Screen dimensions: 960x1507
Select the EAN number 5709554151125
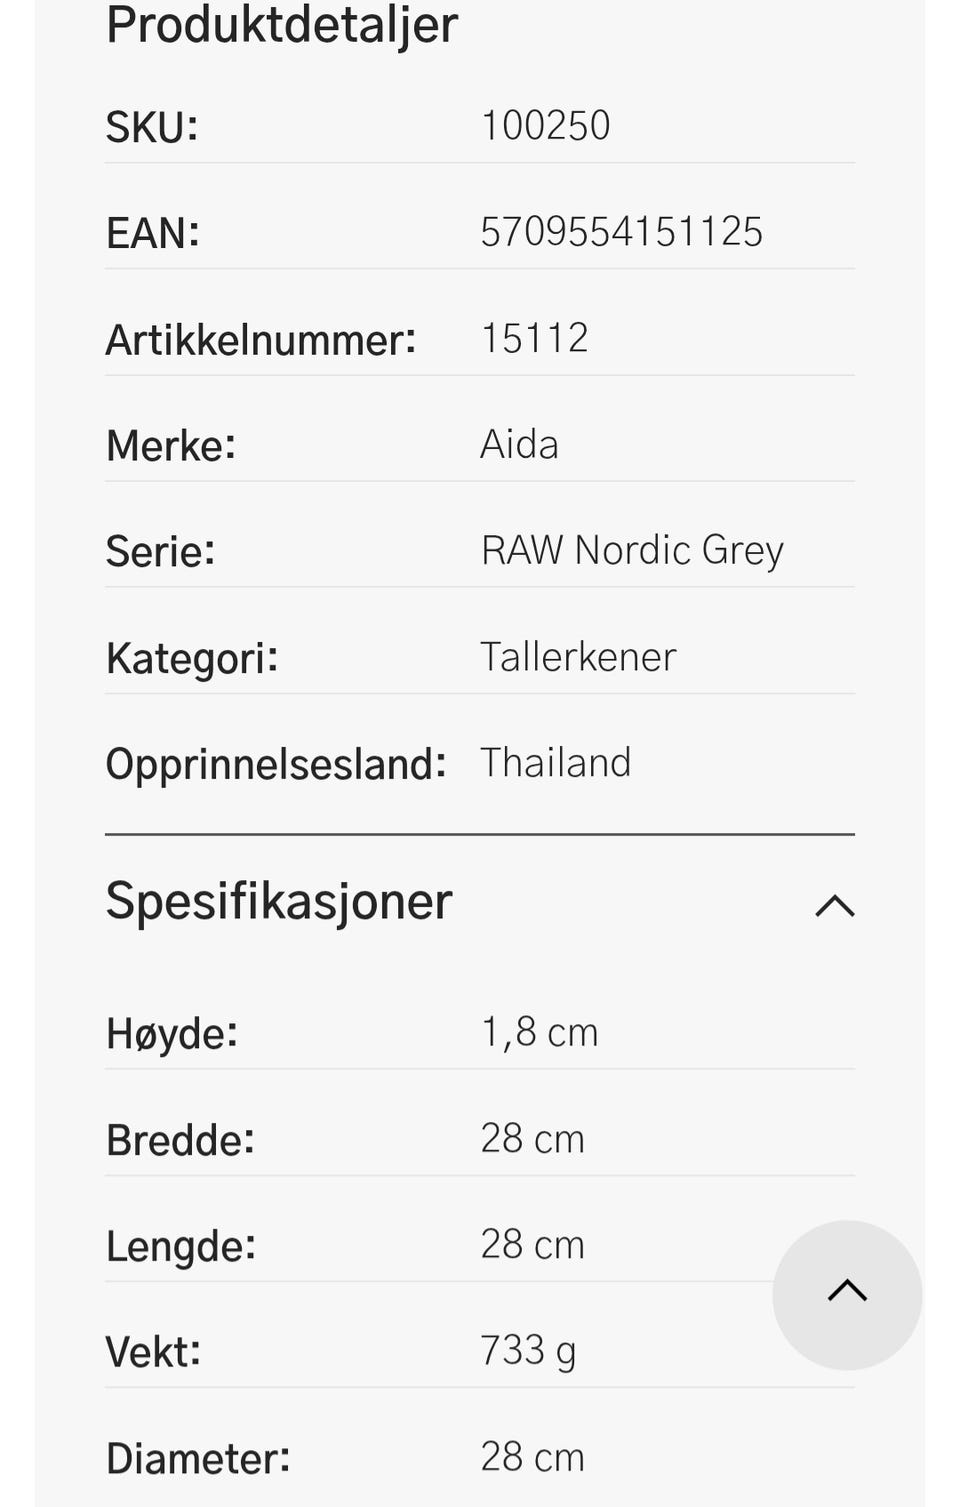click(x=621, y=232)
